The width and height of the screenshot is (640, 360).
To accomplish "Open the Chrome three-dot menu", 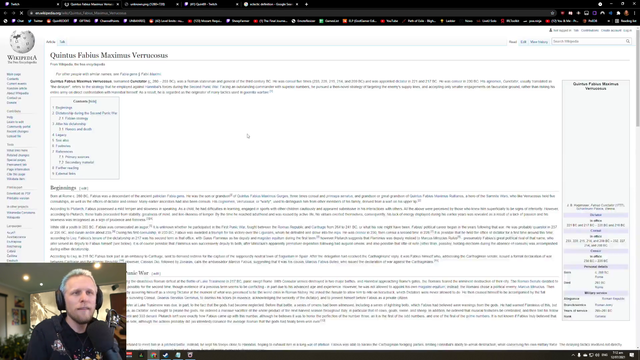I will coord(635,13).
